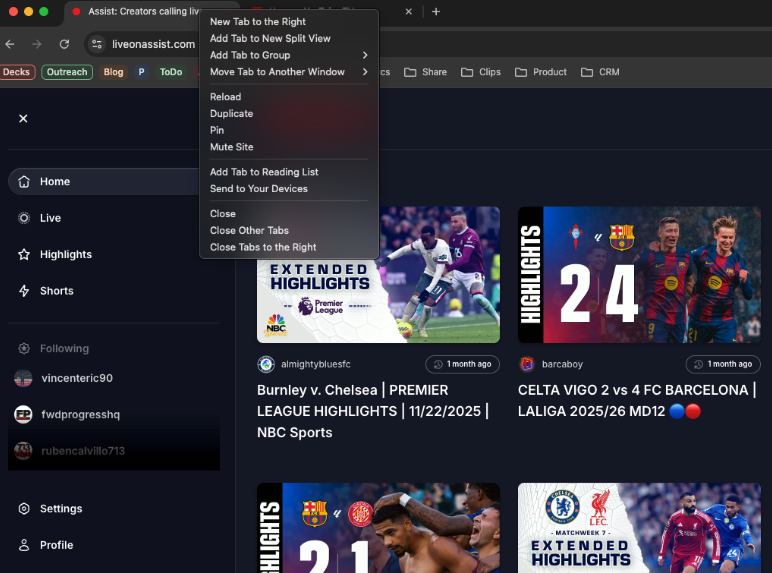Open the CRM bookmarks folder

600,72
